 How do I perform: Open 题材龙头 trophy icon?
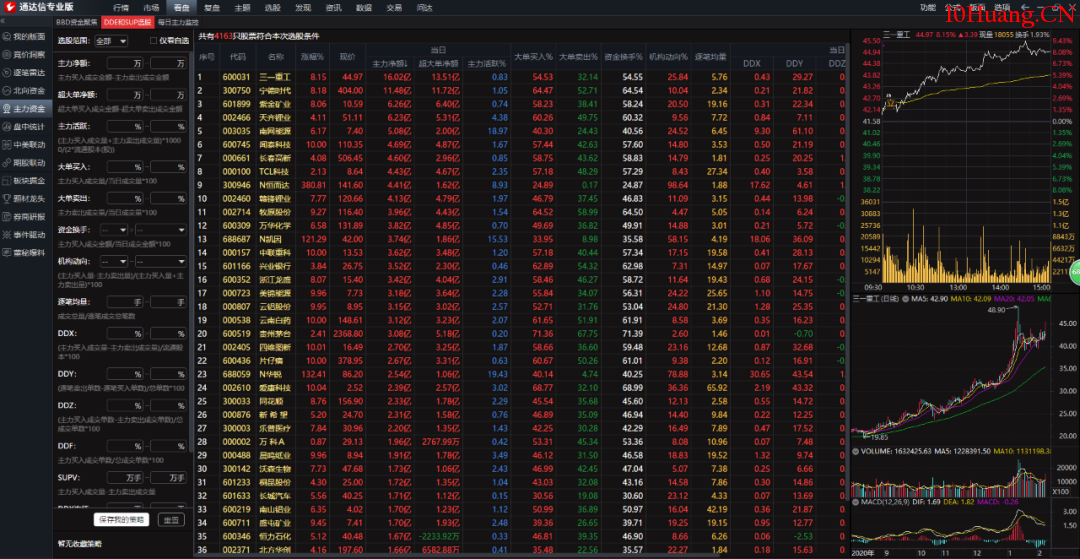tap(6, 198)
